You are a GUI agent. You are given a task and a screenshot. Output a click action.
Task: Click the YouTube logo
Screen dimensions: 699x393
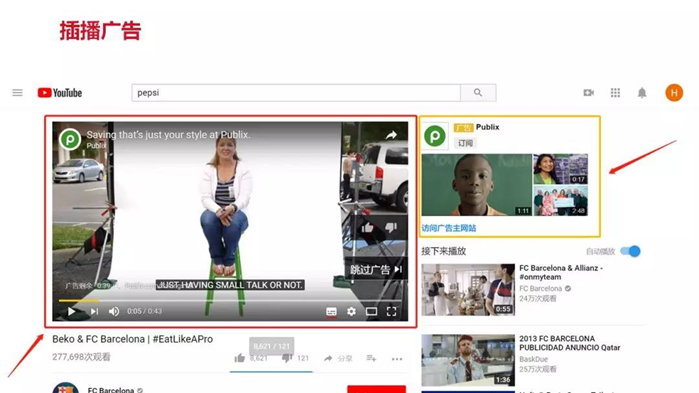(60, 93)
